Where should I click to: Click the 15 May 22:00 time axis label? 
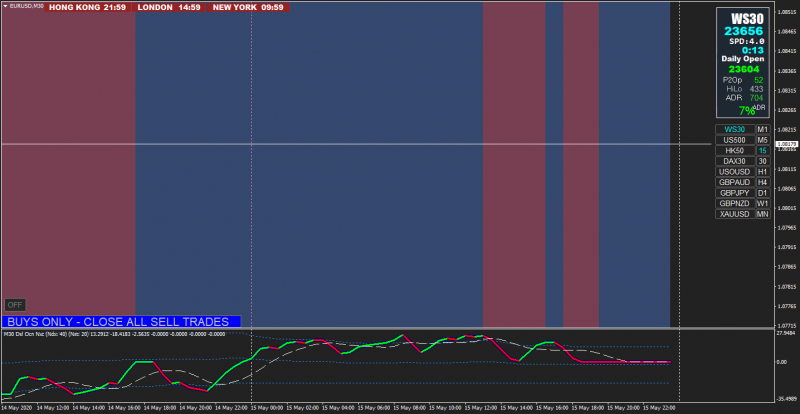661,408
